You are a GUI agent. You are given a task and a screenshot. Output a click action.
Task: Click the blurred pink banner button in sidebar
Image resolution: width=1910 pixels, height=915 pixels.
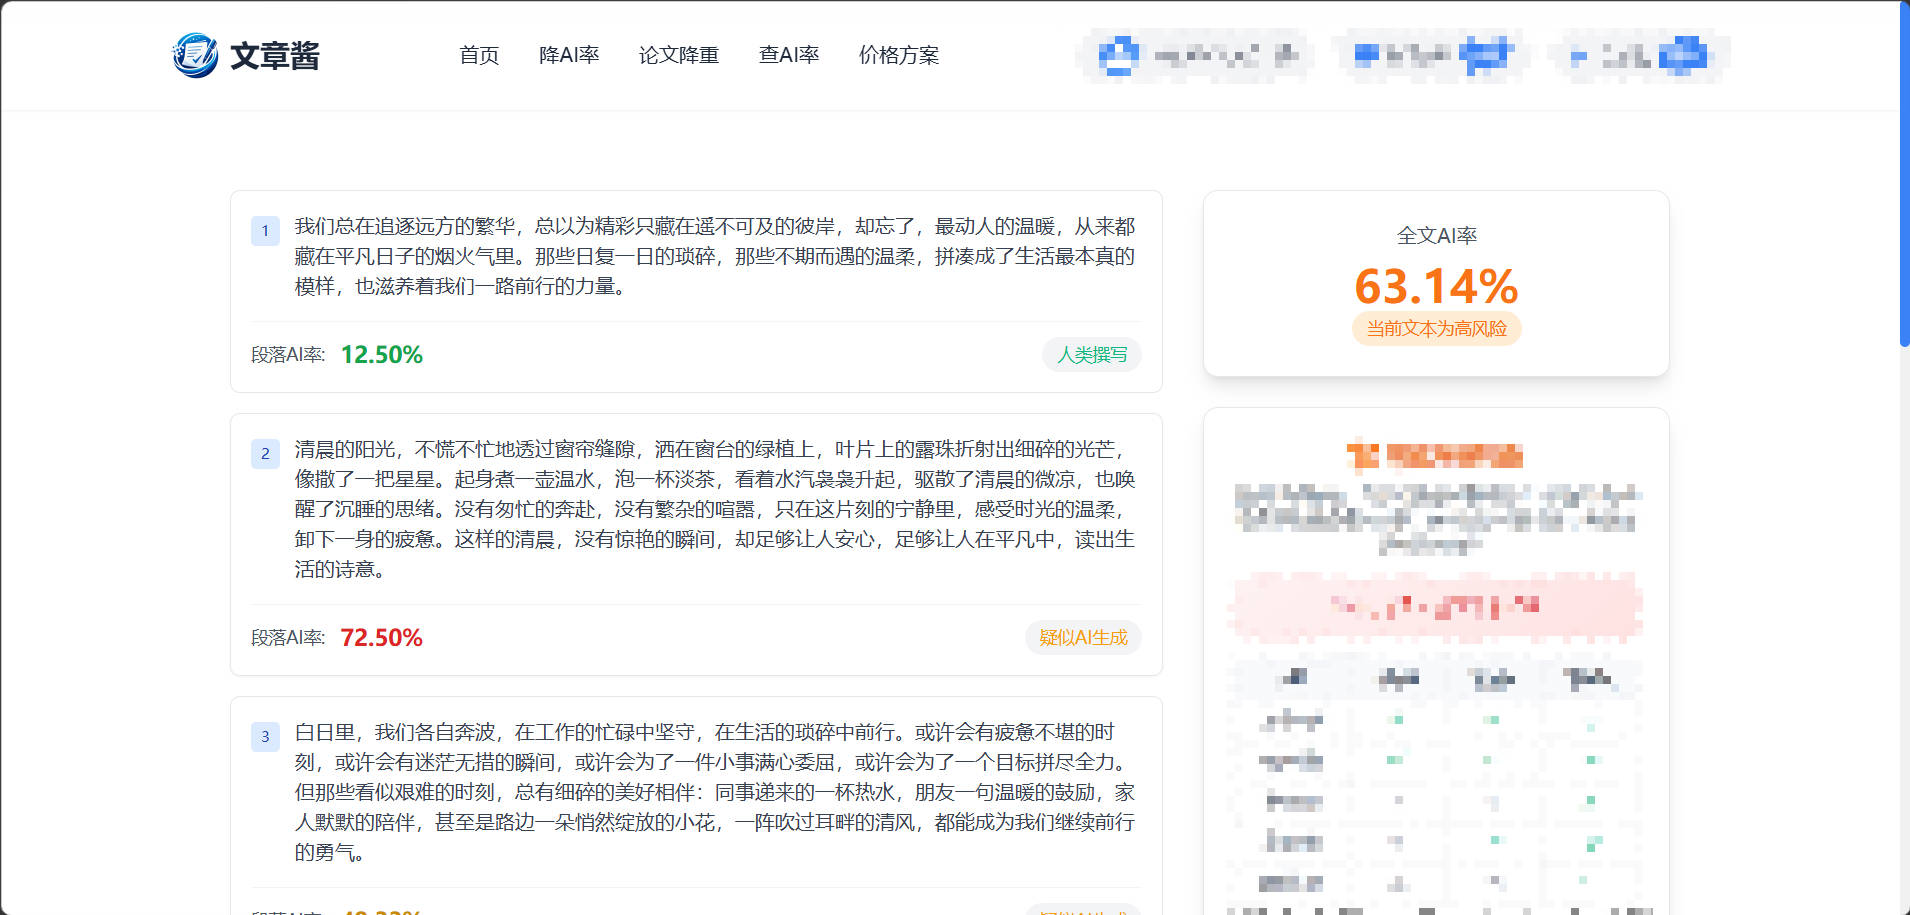pyautogui.click(x=1436, y=606)
